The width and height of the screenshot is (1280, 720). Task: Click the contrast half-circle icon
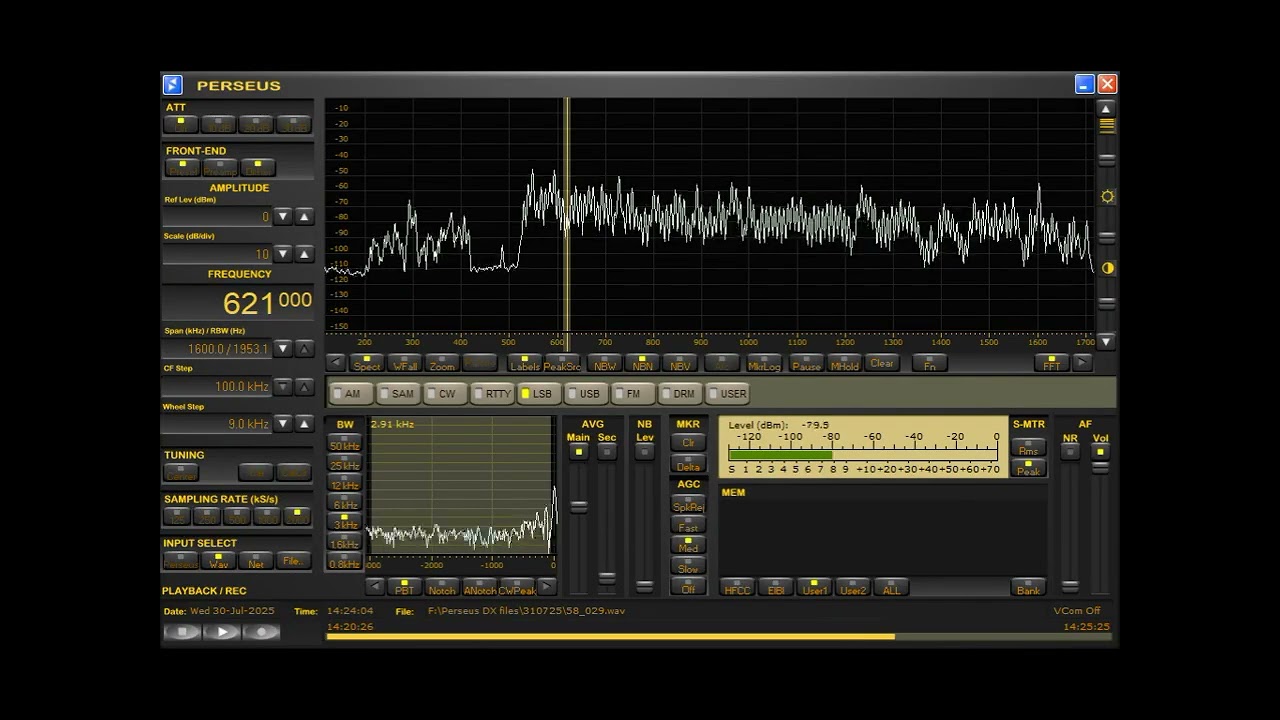(1107, 268)
